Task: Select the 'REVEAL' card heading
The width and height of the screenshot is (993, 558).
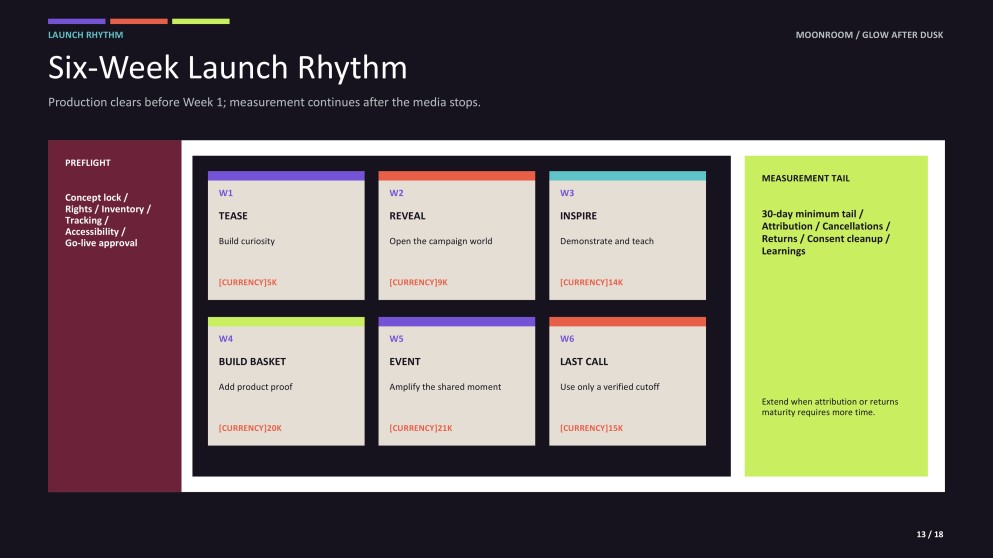Action: 407,215
